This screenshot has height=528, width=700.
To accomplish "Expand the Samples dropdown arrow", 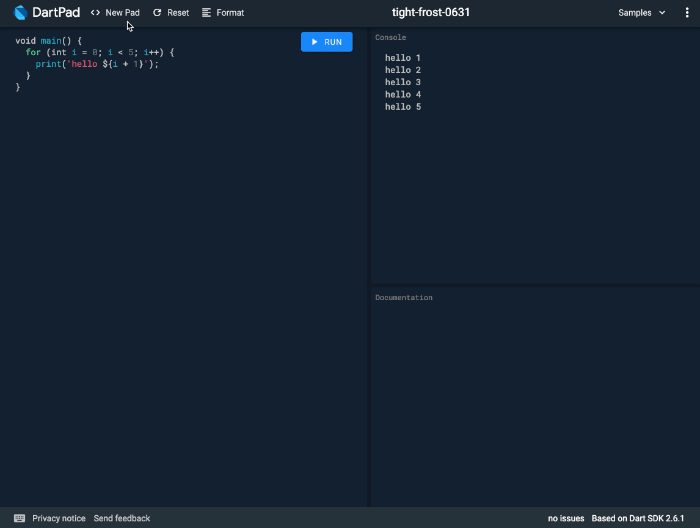I will [662, 13].
